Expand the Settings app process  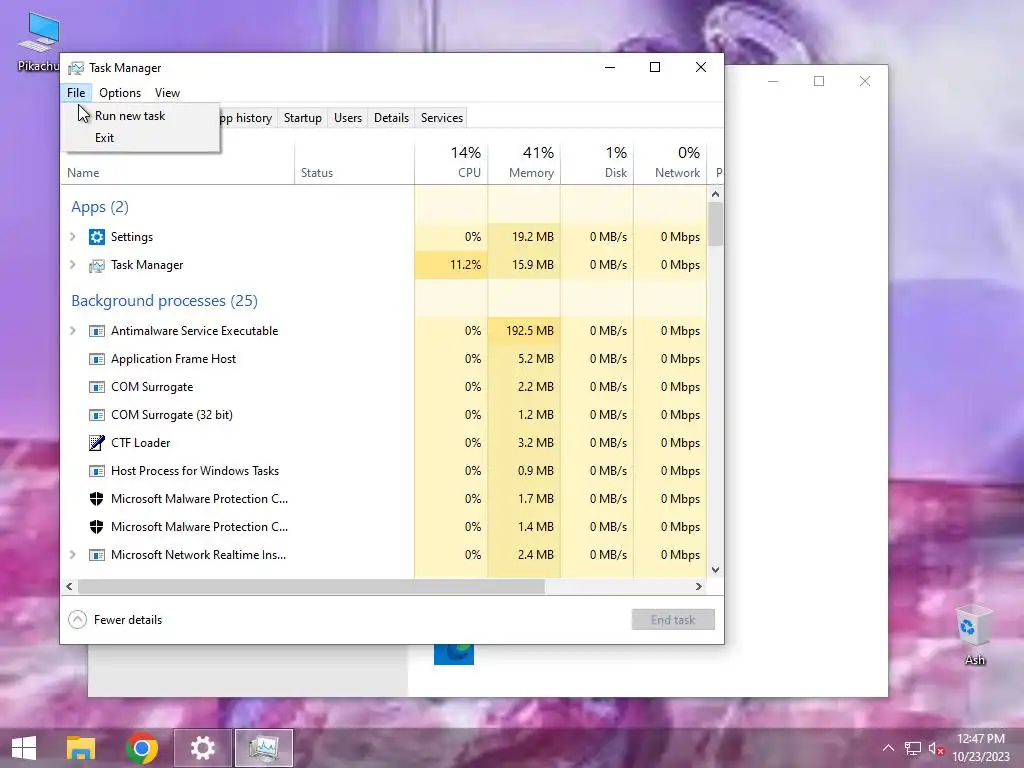73,236
